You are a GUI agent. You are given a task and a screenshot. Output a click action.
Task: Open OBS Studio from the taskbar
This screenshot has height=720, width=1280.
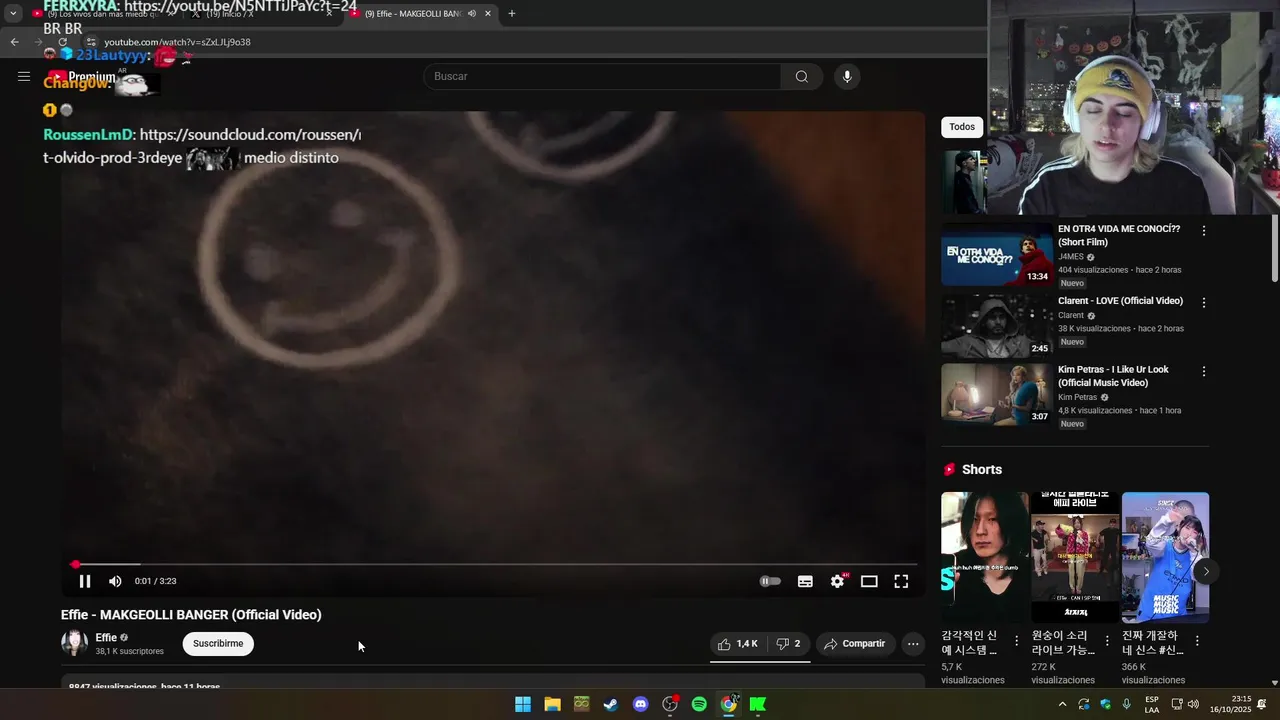click(670, 704)
